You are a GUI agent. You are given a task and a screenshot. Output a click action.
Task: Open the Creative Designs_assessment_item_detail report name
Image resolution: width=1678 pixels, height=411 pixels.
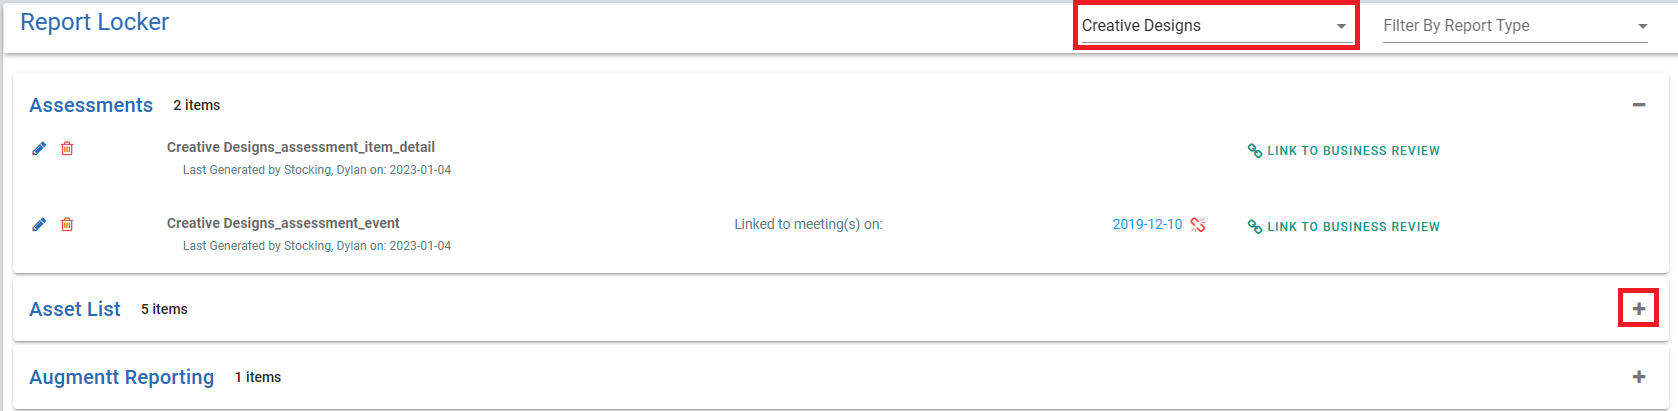[301, 147]
